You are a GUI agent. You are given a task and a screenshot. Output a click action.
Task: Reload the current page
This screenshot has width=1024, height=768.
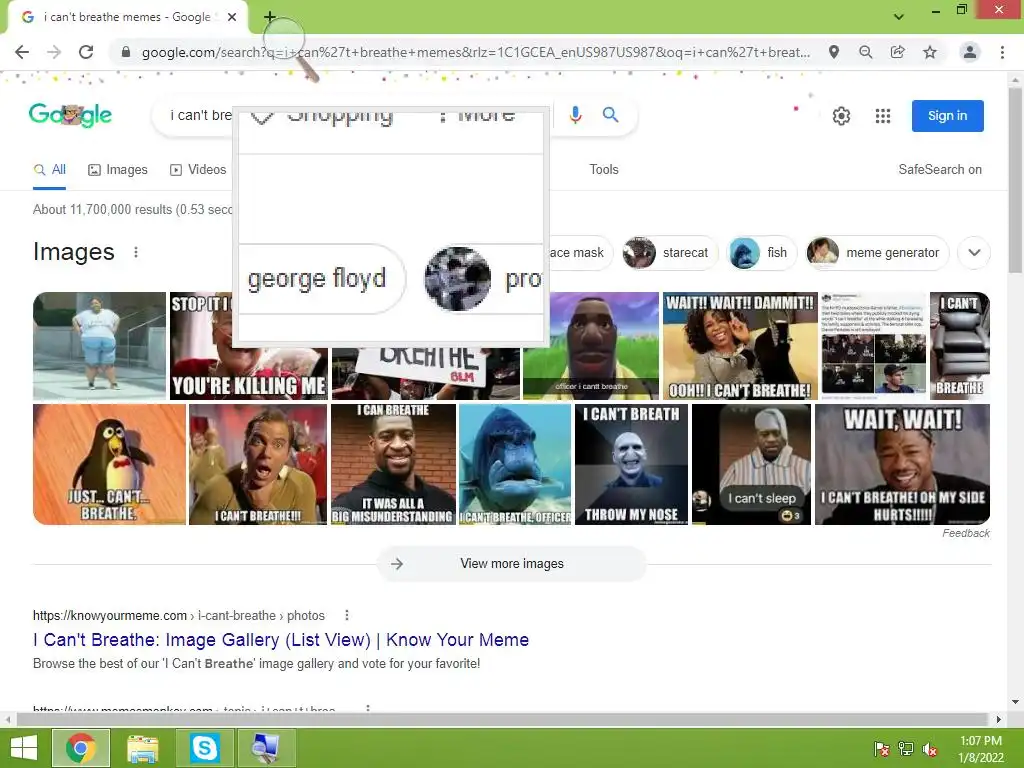pyautogui.click(x=86, y=52)
